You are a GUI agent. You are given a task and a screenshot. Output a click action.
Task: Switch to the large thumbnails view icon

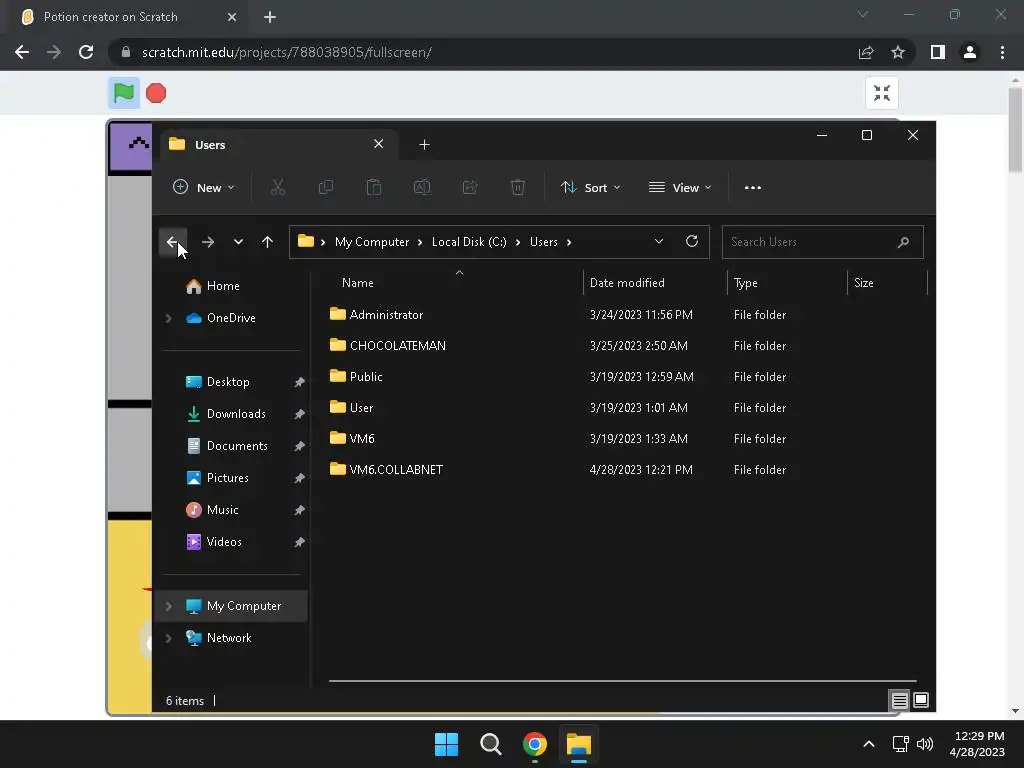[921, 700]
